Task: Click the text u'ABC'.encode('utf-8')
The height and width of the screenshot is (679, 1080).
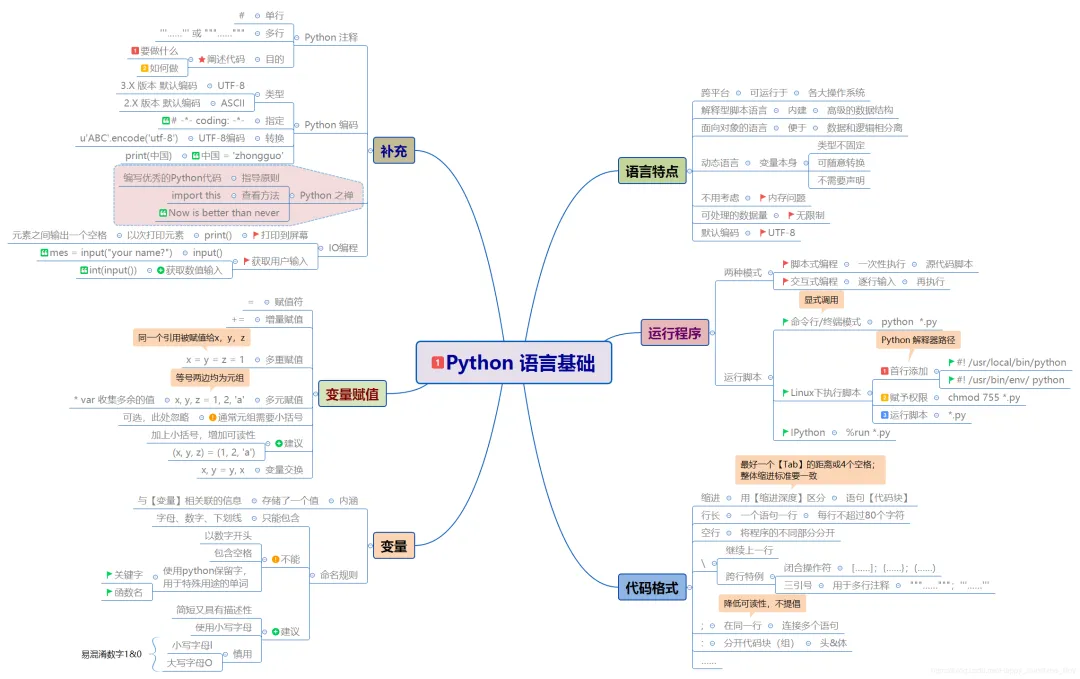Action: 129,138
